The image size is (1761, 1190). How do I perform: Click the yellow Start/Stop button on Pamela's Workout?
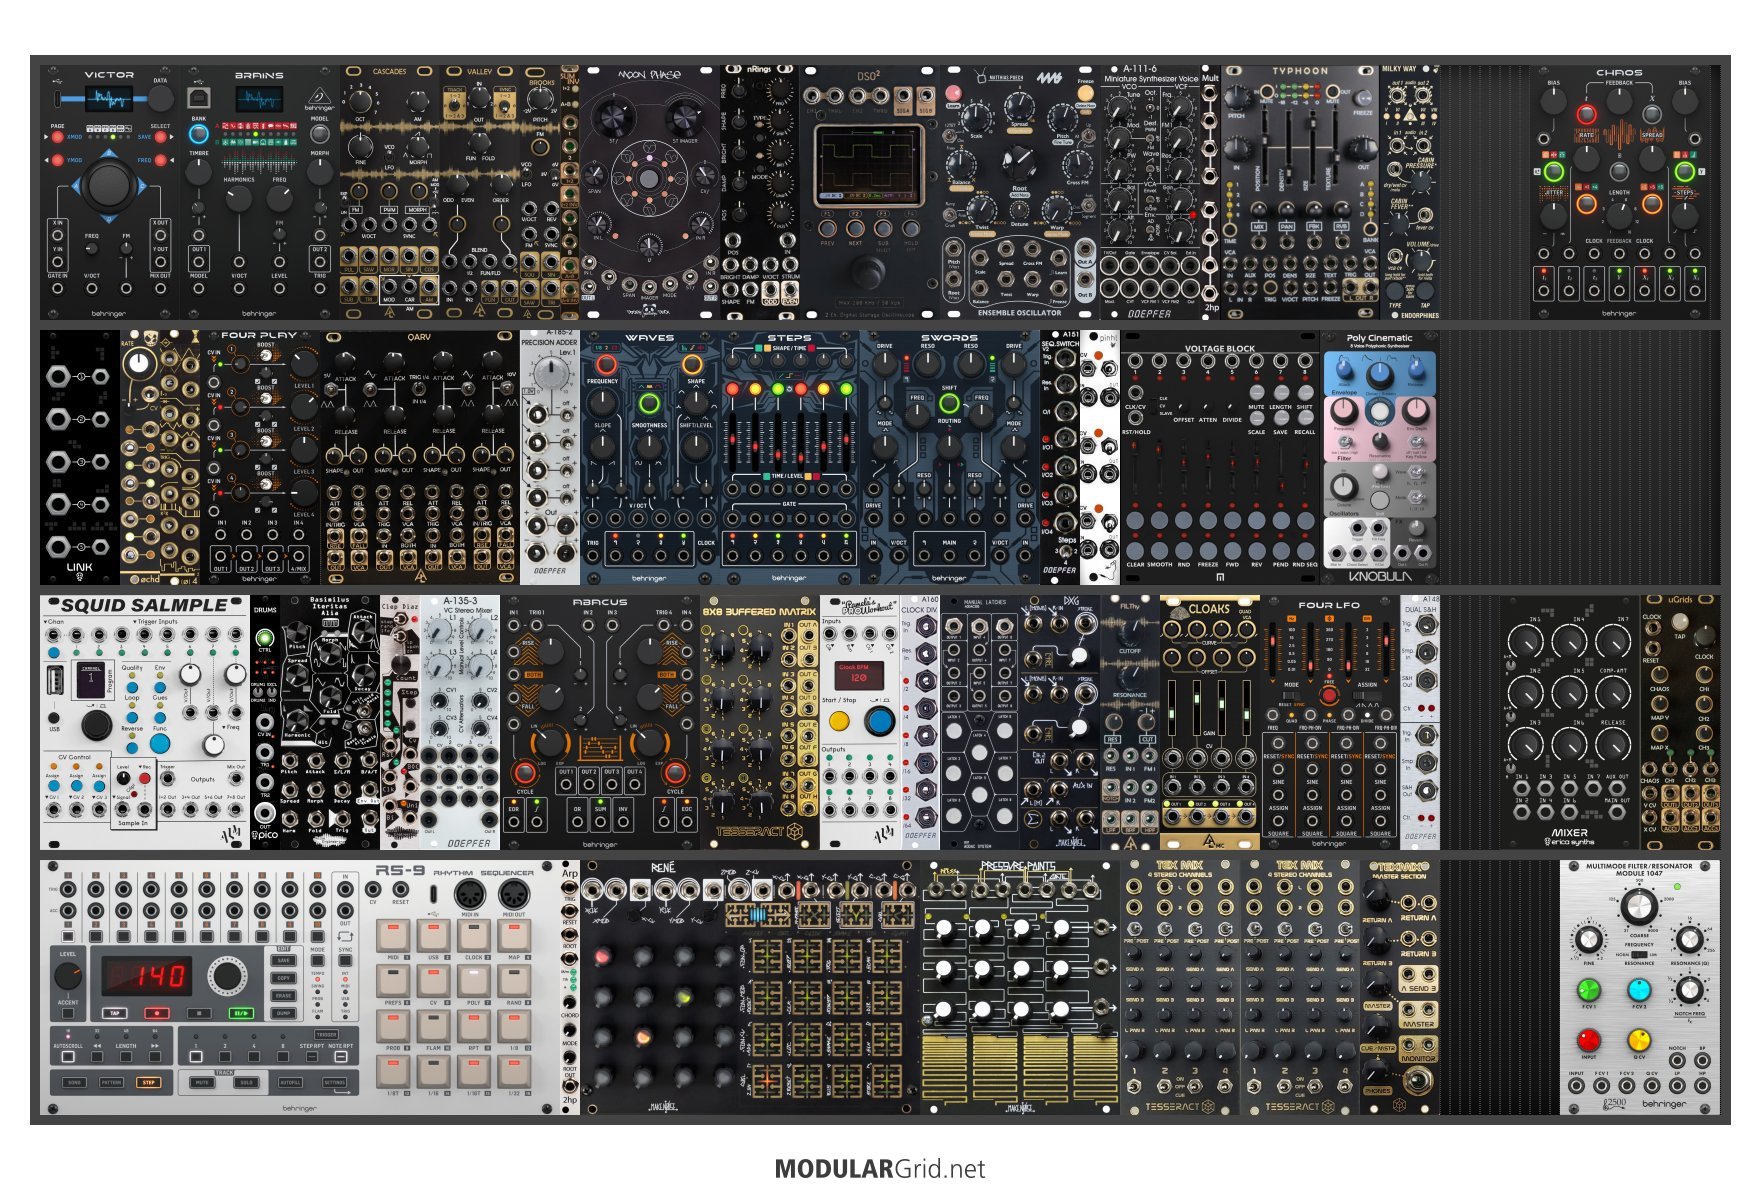(x=839, y=721)
